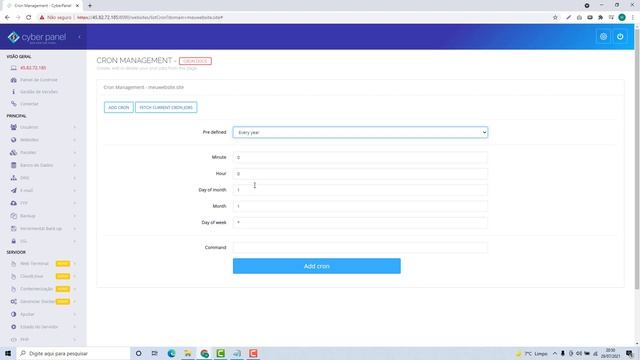Click the CloudLinux hand icon
This screenshot has width=640, height=360.
click(13, 276)
